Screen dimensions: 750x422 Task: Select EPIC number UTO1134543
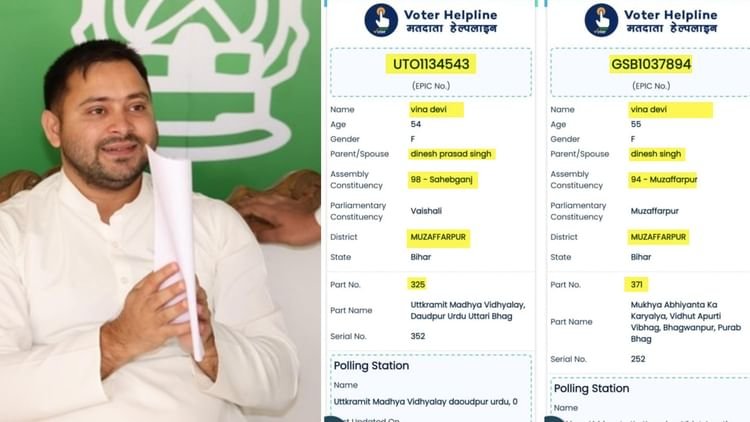(x=431, y=64)
